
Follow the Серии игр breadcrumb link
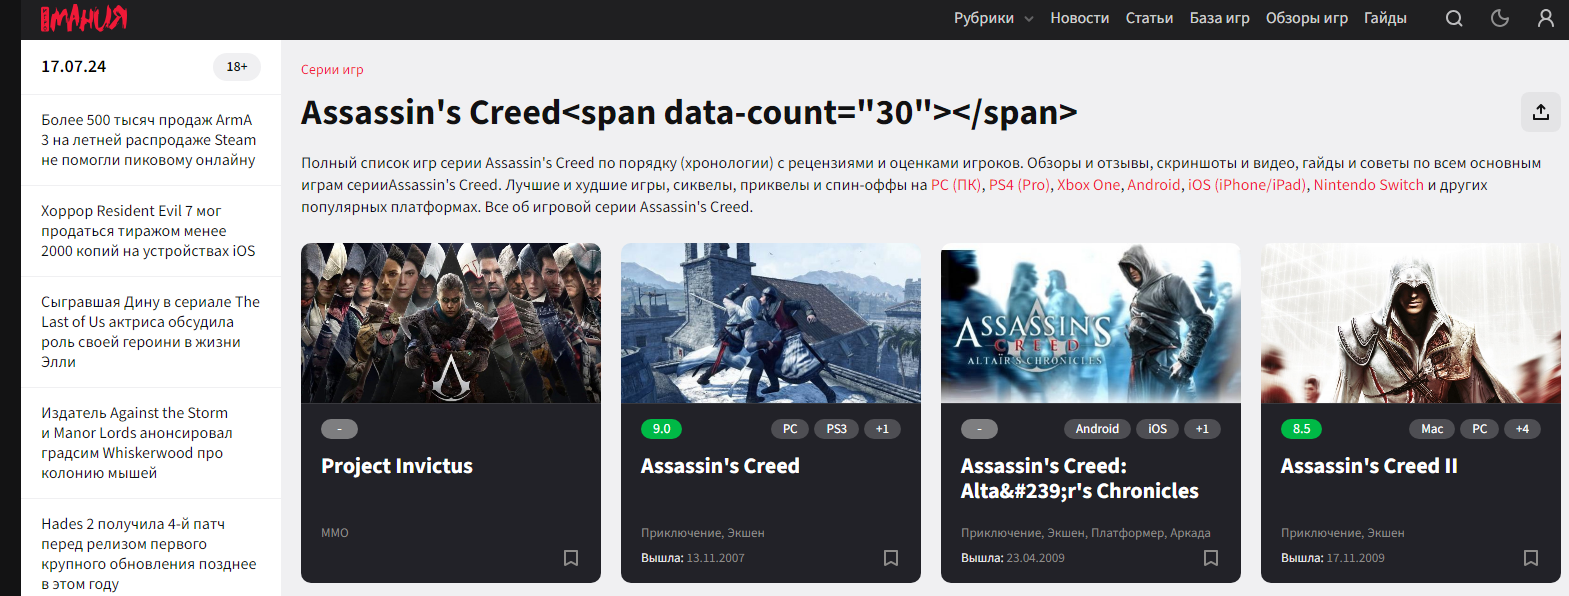coord(332,70)
